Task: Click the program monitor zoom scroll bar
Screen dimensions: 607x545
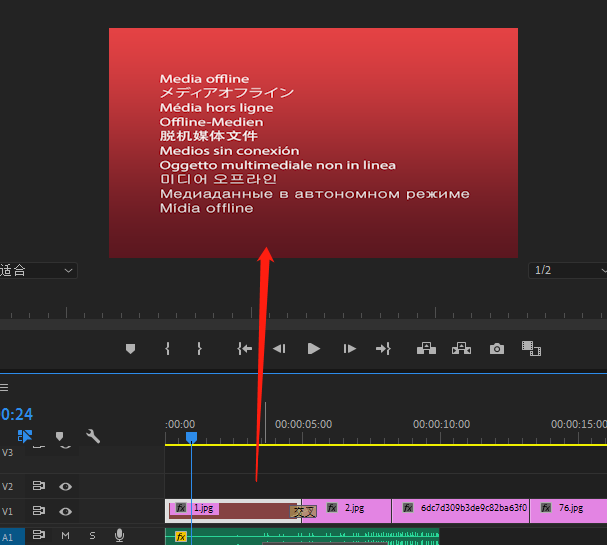Action: [304, 324]
